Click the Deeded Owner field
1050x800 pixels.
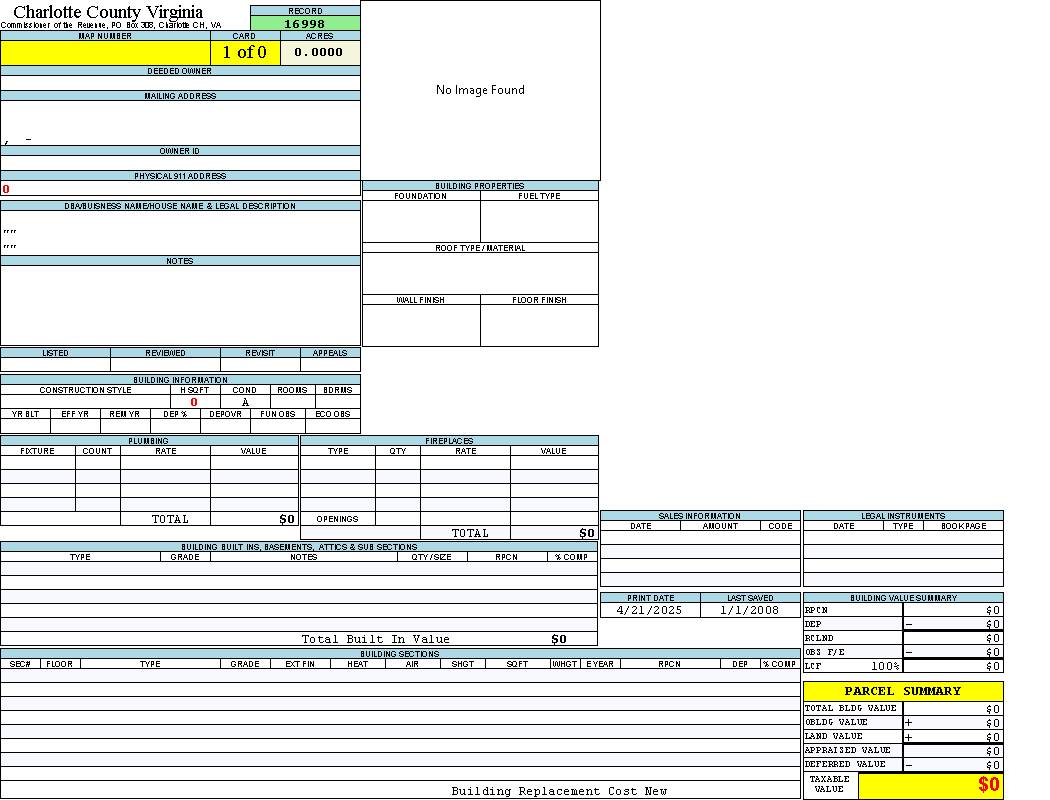click(x=180, y=83)
